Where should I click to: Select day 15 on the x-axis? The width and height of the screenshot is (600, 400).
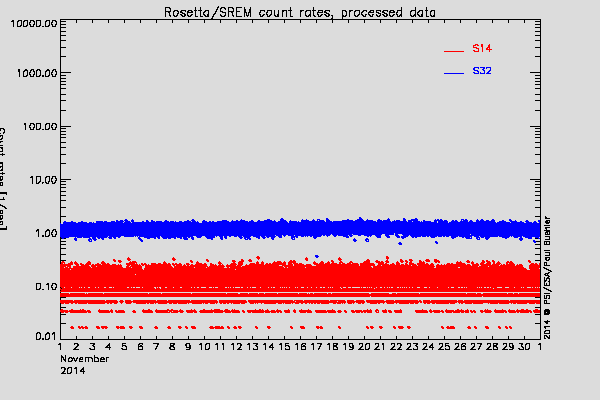[x=285, y=346]
